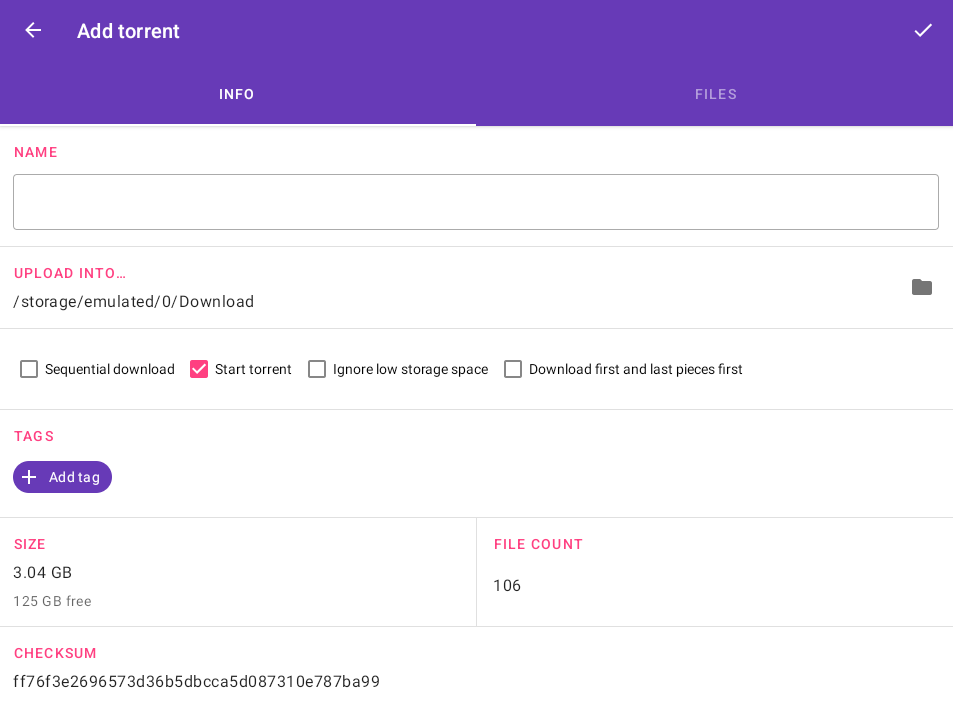This screenshot has width=953, height=705.
Task: Switch to the Files tab
Action: coord(715,94)
